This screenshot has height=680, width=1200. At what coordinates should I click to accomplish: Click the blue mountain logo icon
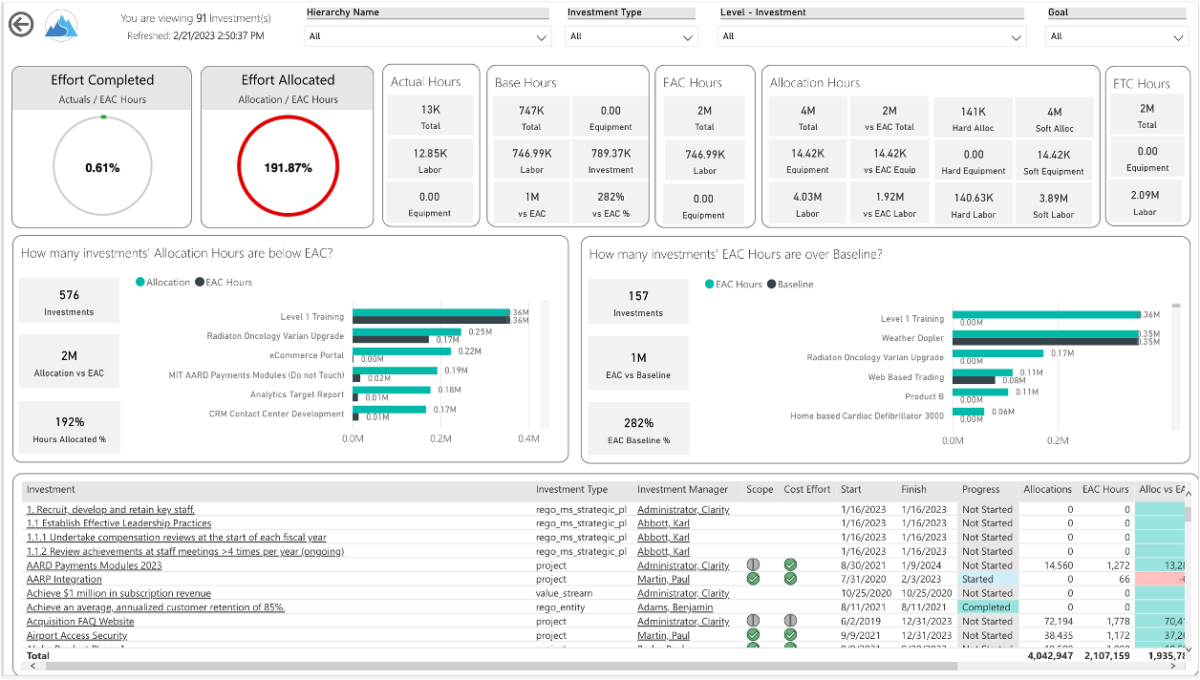[60, 24]
